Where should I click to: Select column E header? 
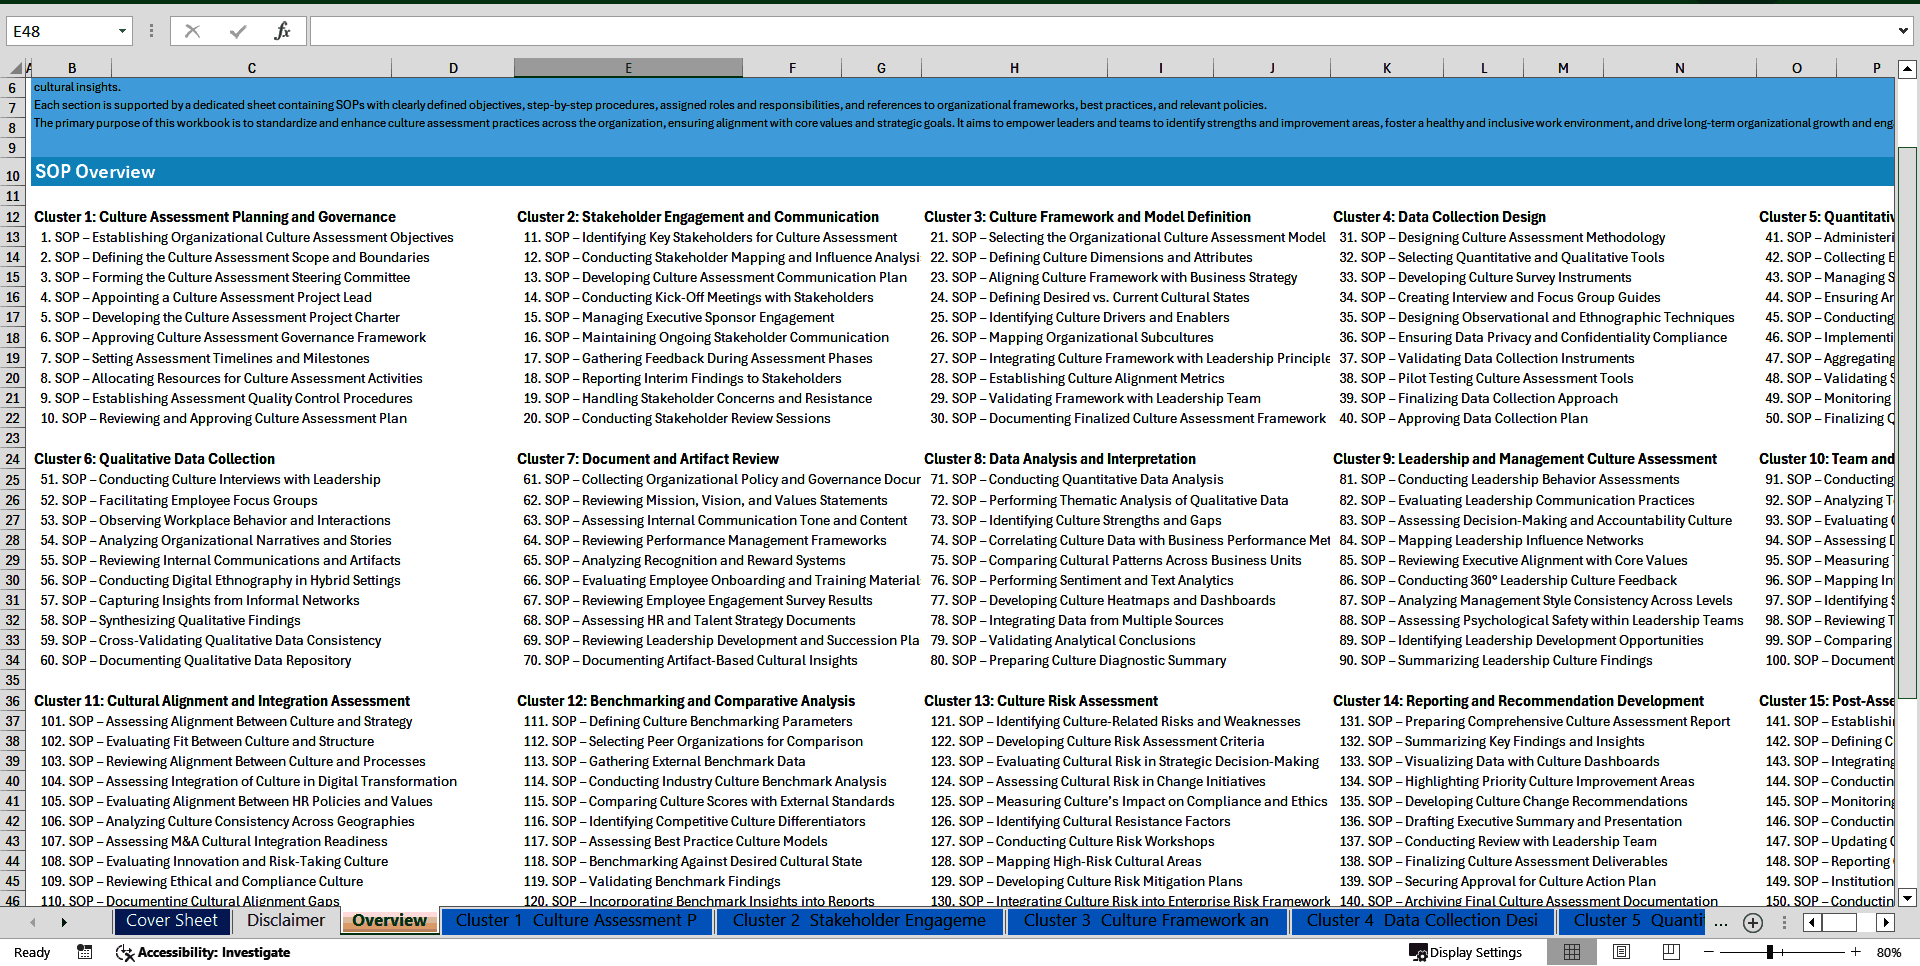coord(628,67)
